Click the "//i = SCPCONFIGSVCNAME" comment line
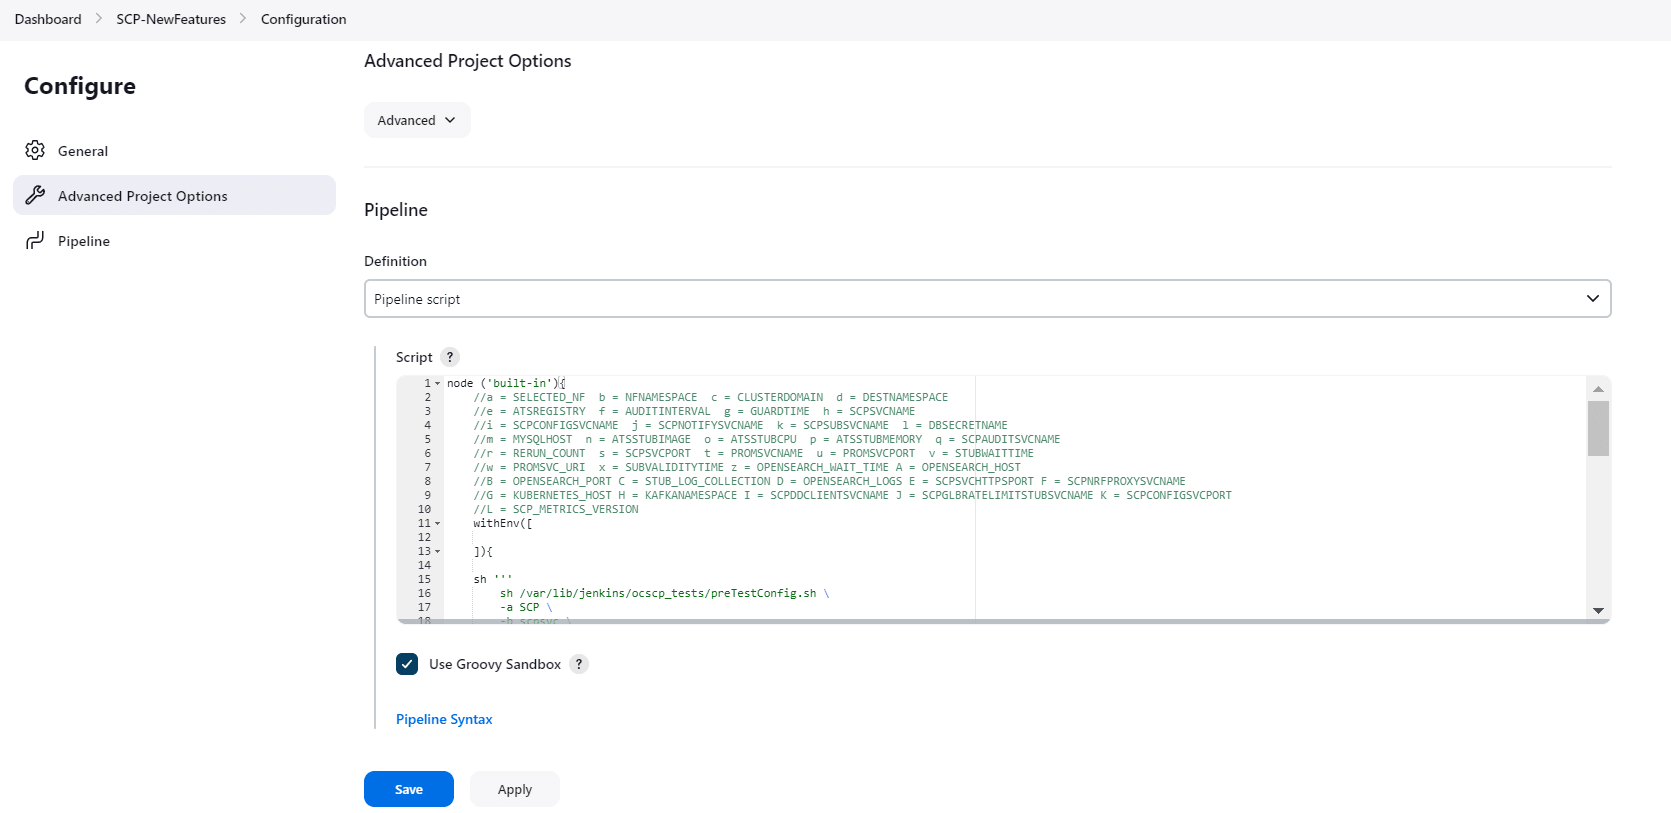The height and width of the screenshot is (813, 1671). pyautogui.click(x=741, y=425)
